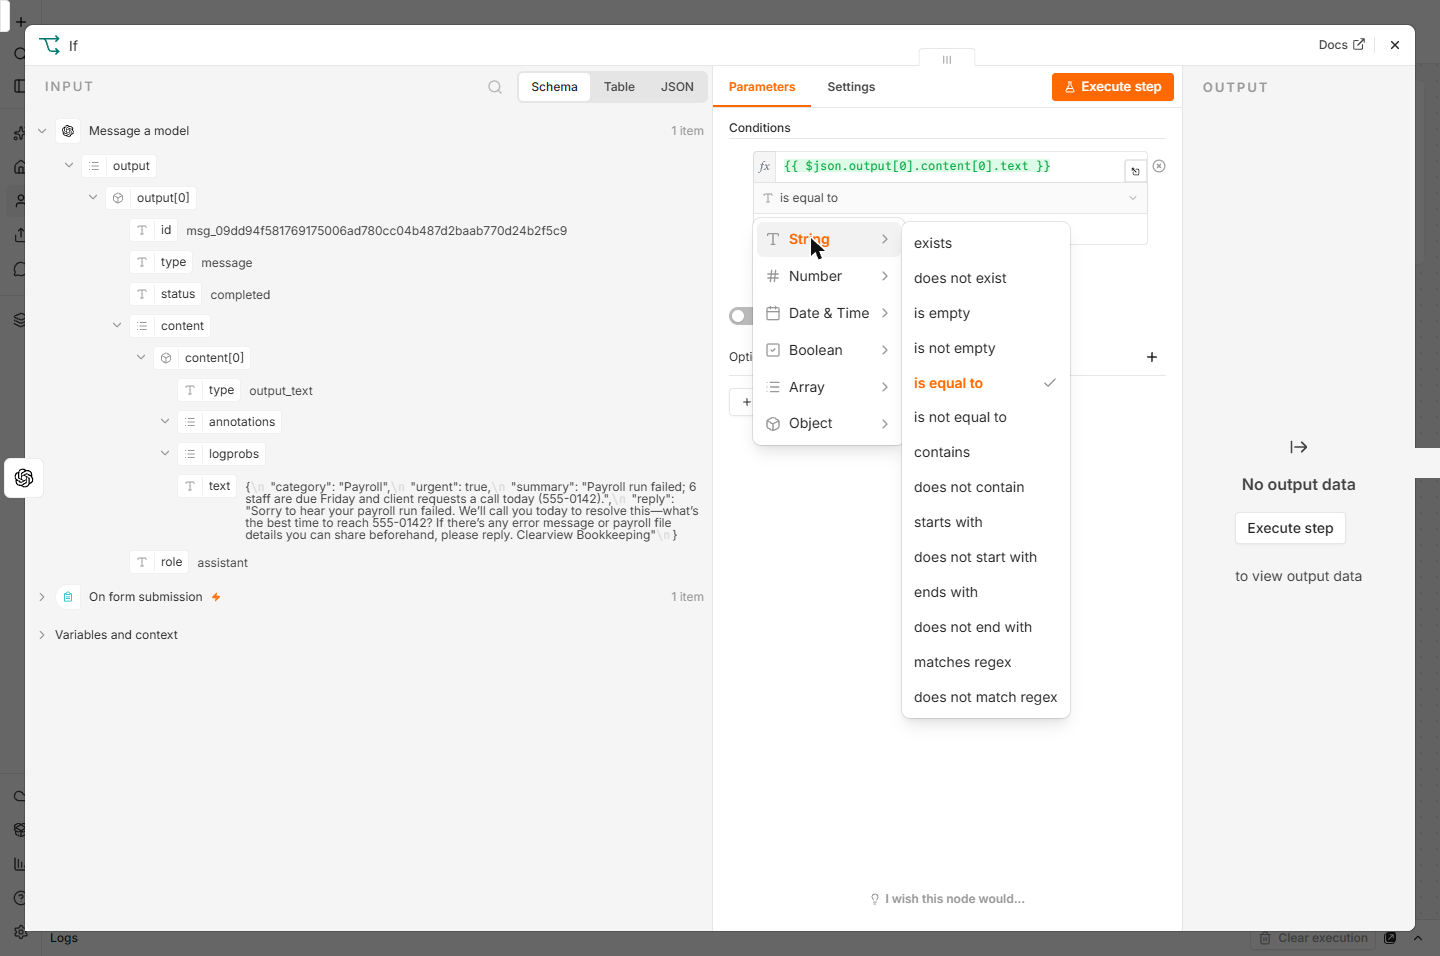Open the Array operator submenu
Screen dimensions: 1440x956
click(828, 387)
